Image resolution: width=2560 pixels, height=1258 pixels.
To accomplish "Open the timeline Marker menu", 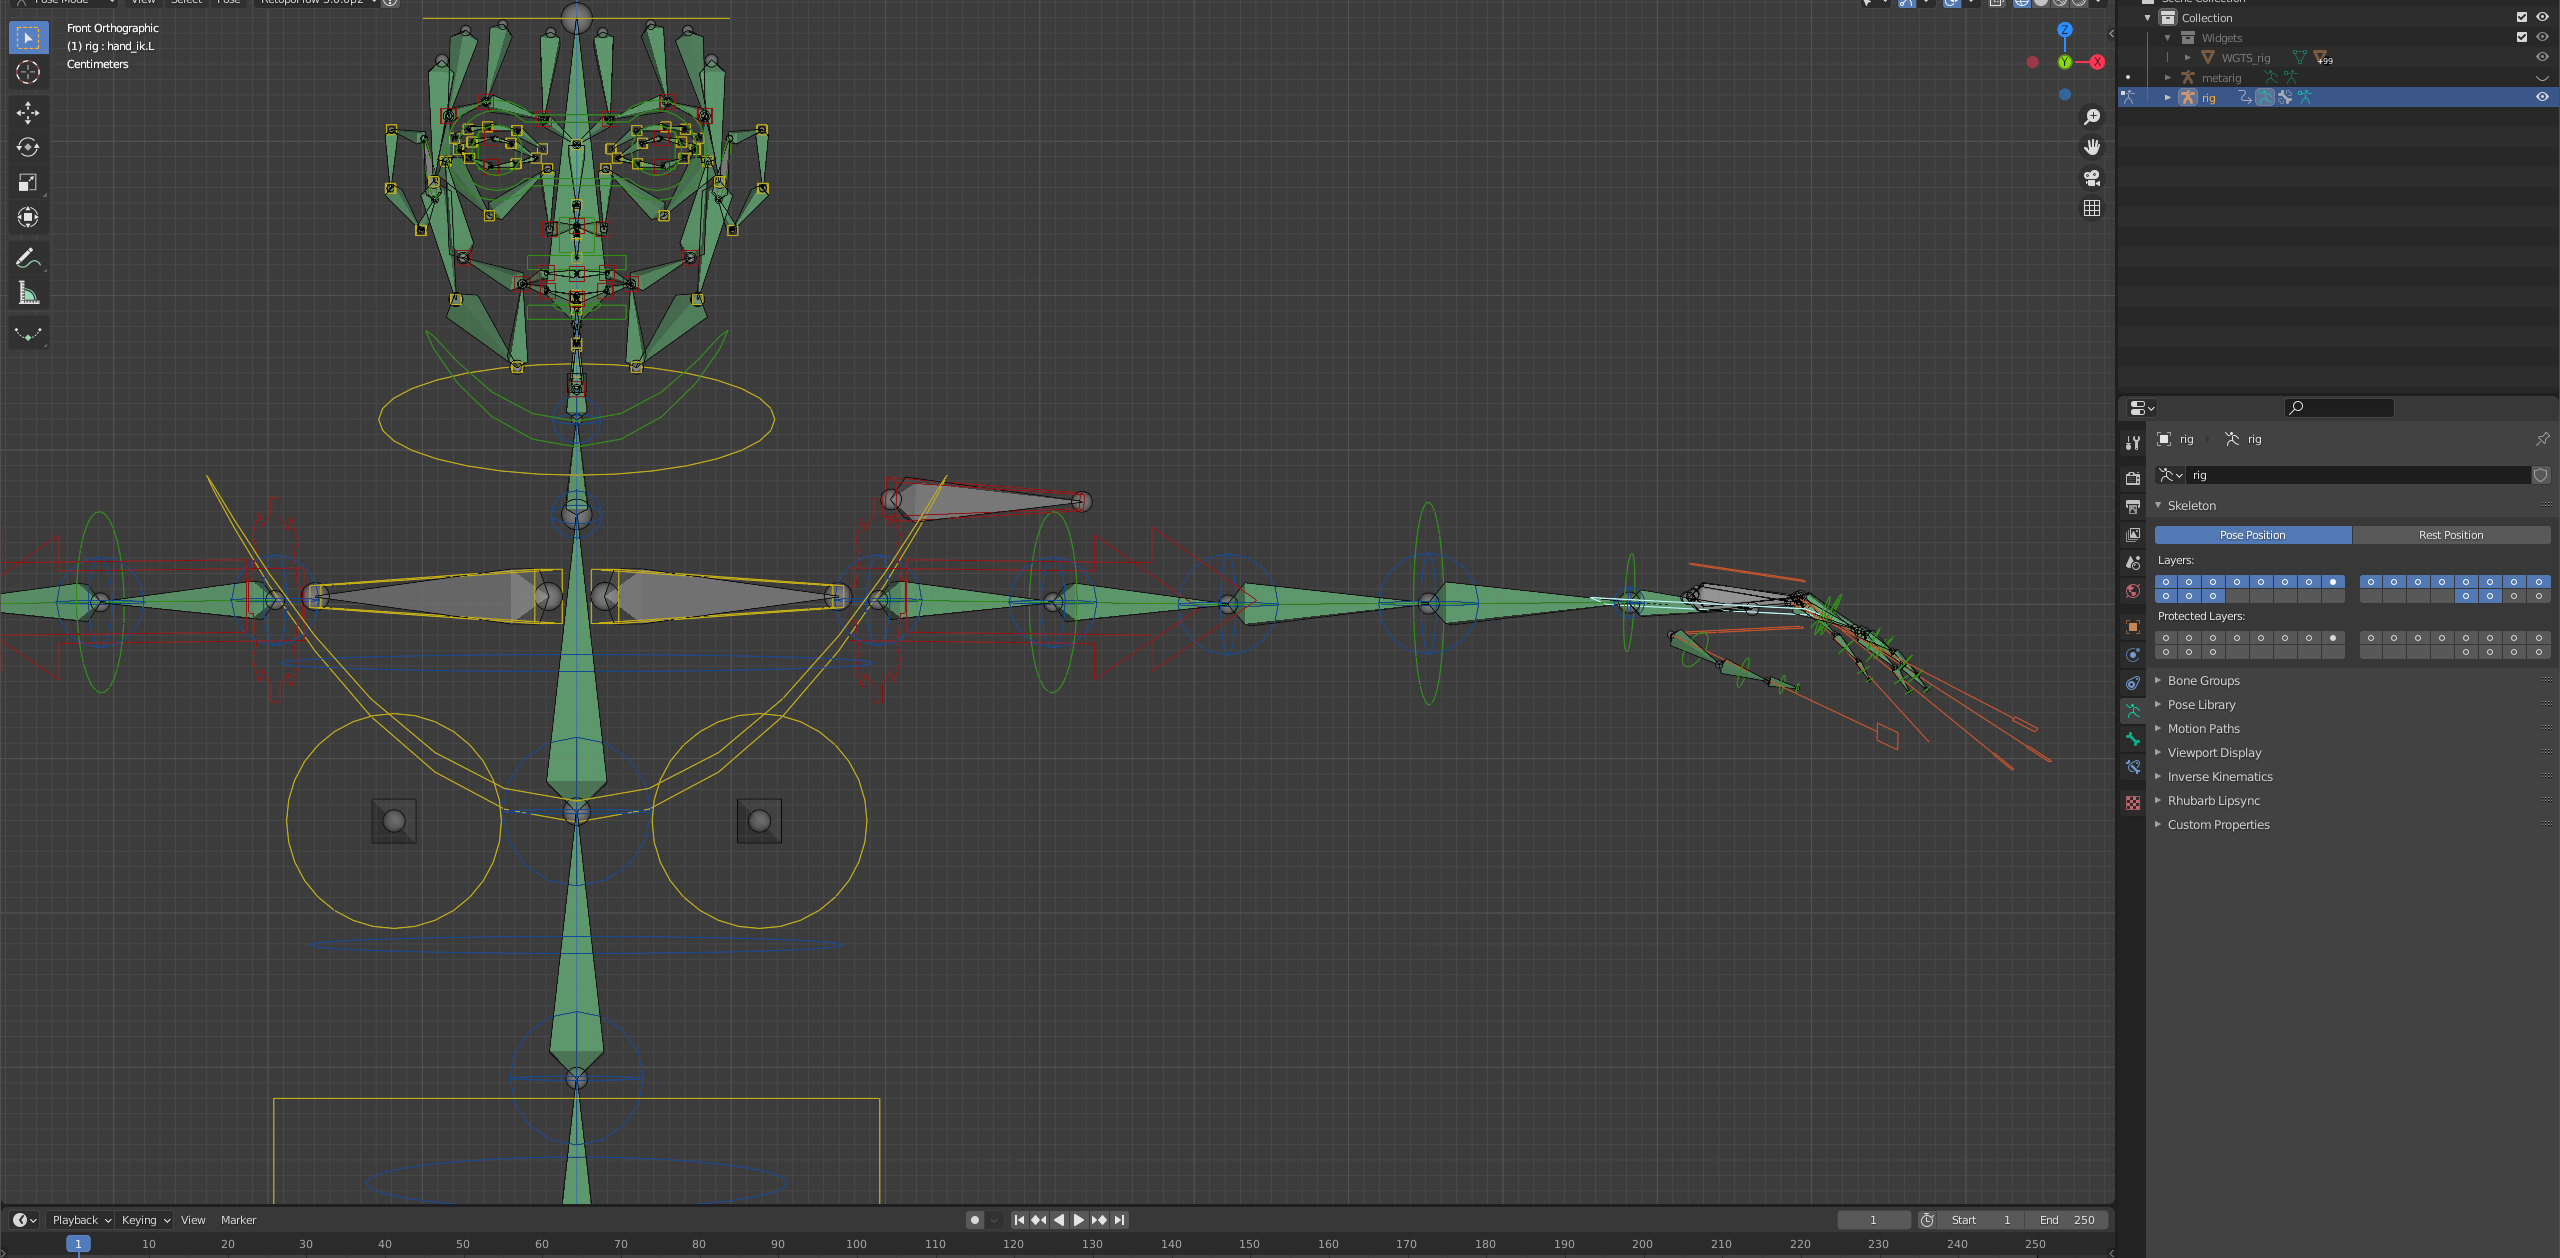I will (x=238, y=1220).
